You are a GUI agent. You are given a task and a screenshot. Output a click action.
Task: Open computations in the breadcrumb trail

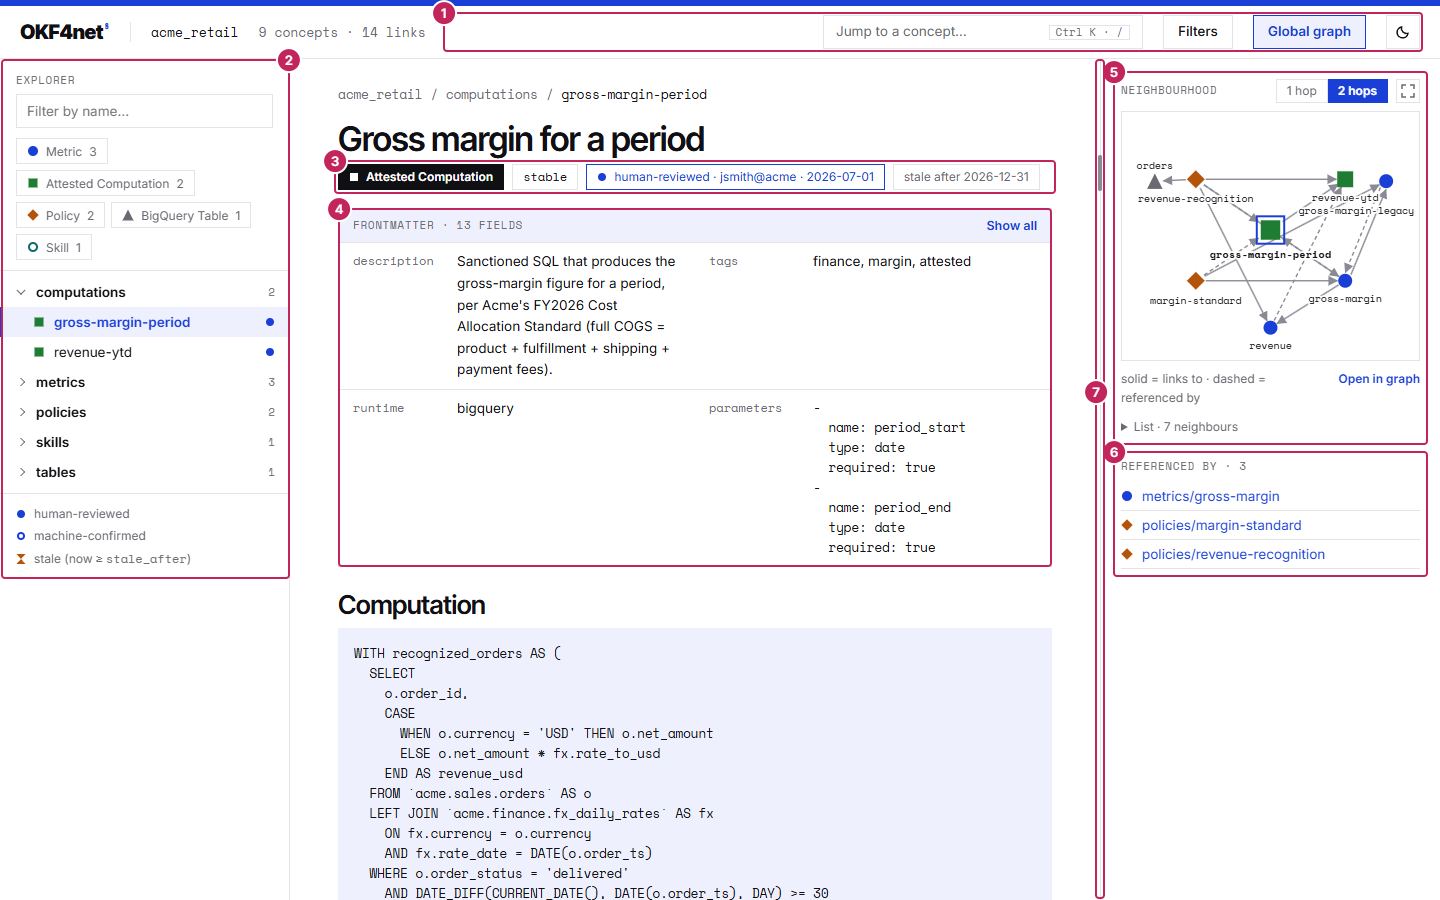click(x=491, y=95)
